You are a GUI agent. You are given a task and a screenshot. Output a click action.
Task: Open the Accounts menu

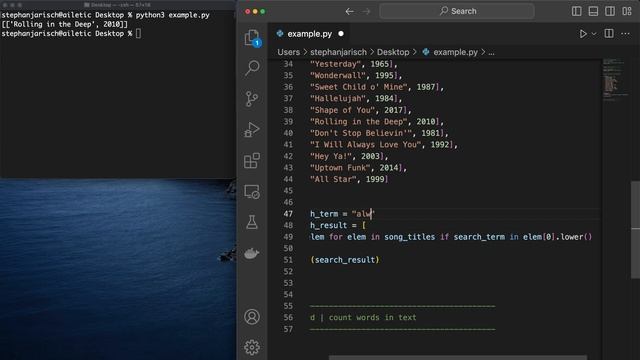(252, 317)
